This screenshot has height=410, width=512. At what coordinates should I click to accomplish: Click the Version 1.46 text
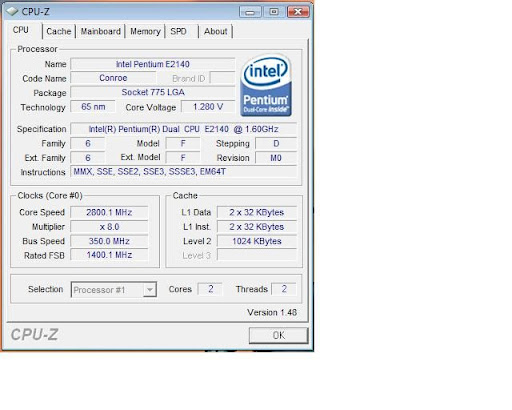(272, 313)
